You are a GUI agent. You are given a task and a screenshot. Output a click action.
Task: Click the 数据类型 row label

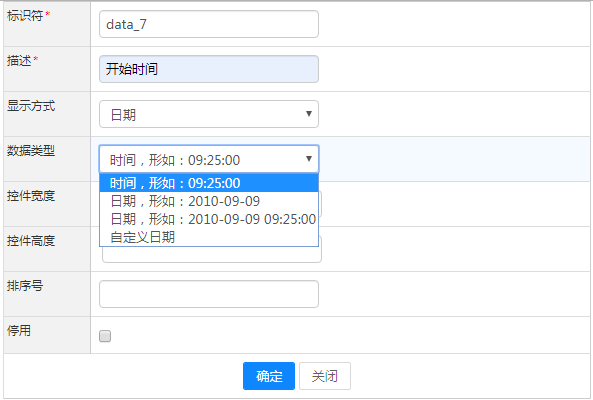31,150
